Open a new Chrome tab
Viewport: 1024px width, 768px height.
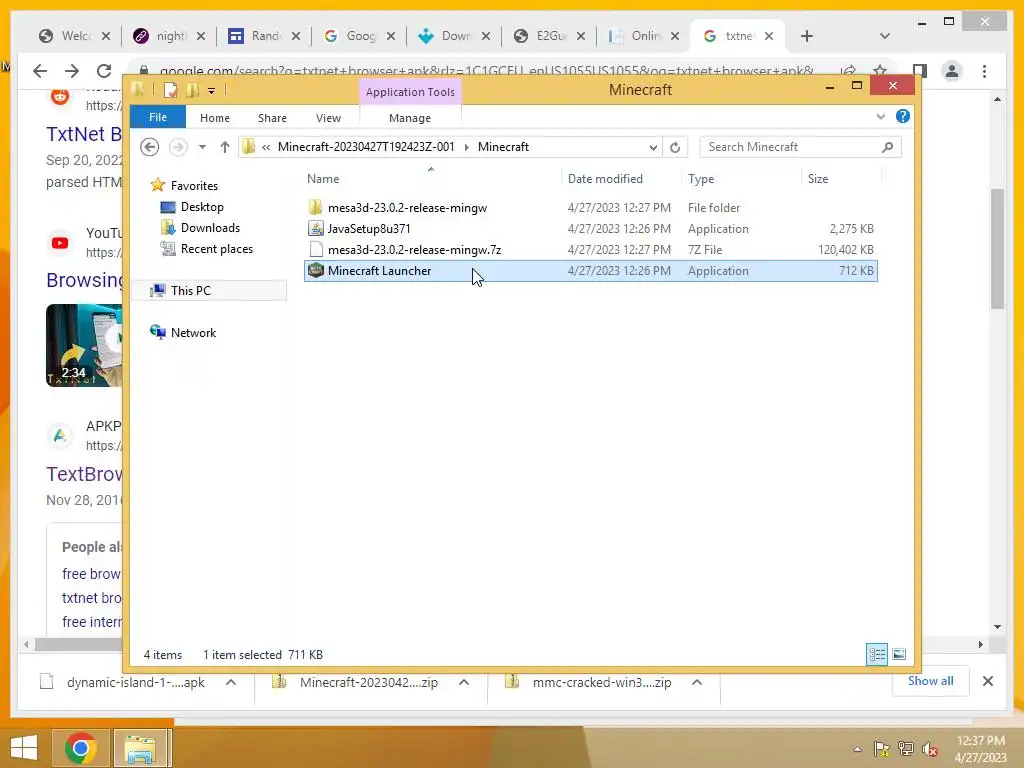click(807, 36)
